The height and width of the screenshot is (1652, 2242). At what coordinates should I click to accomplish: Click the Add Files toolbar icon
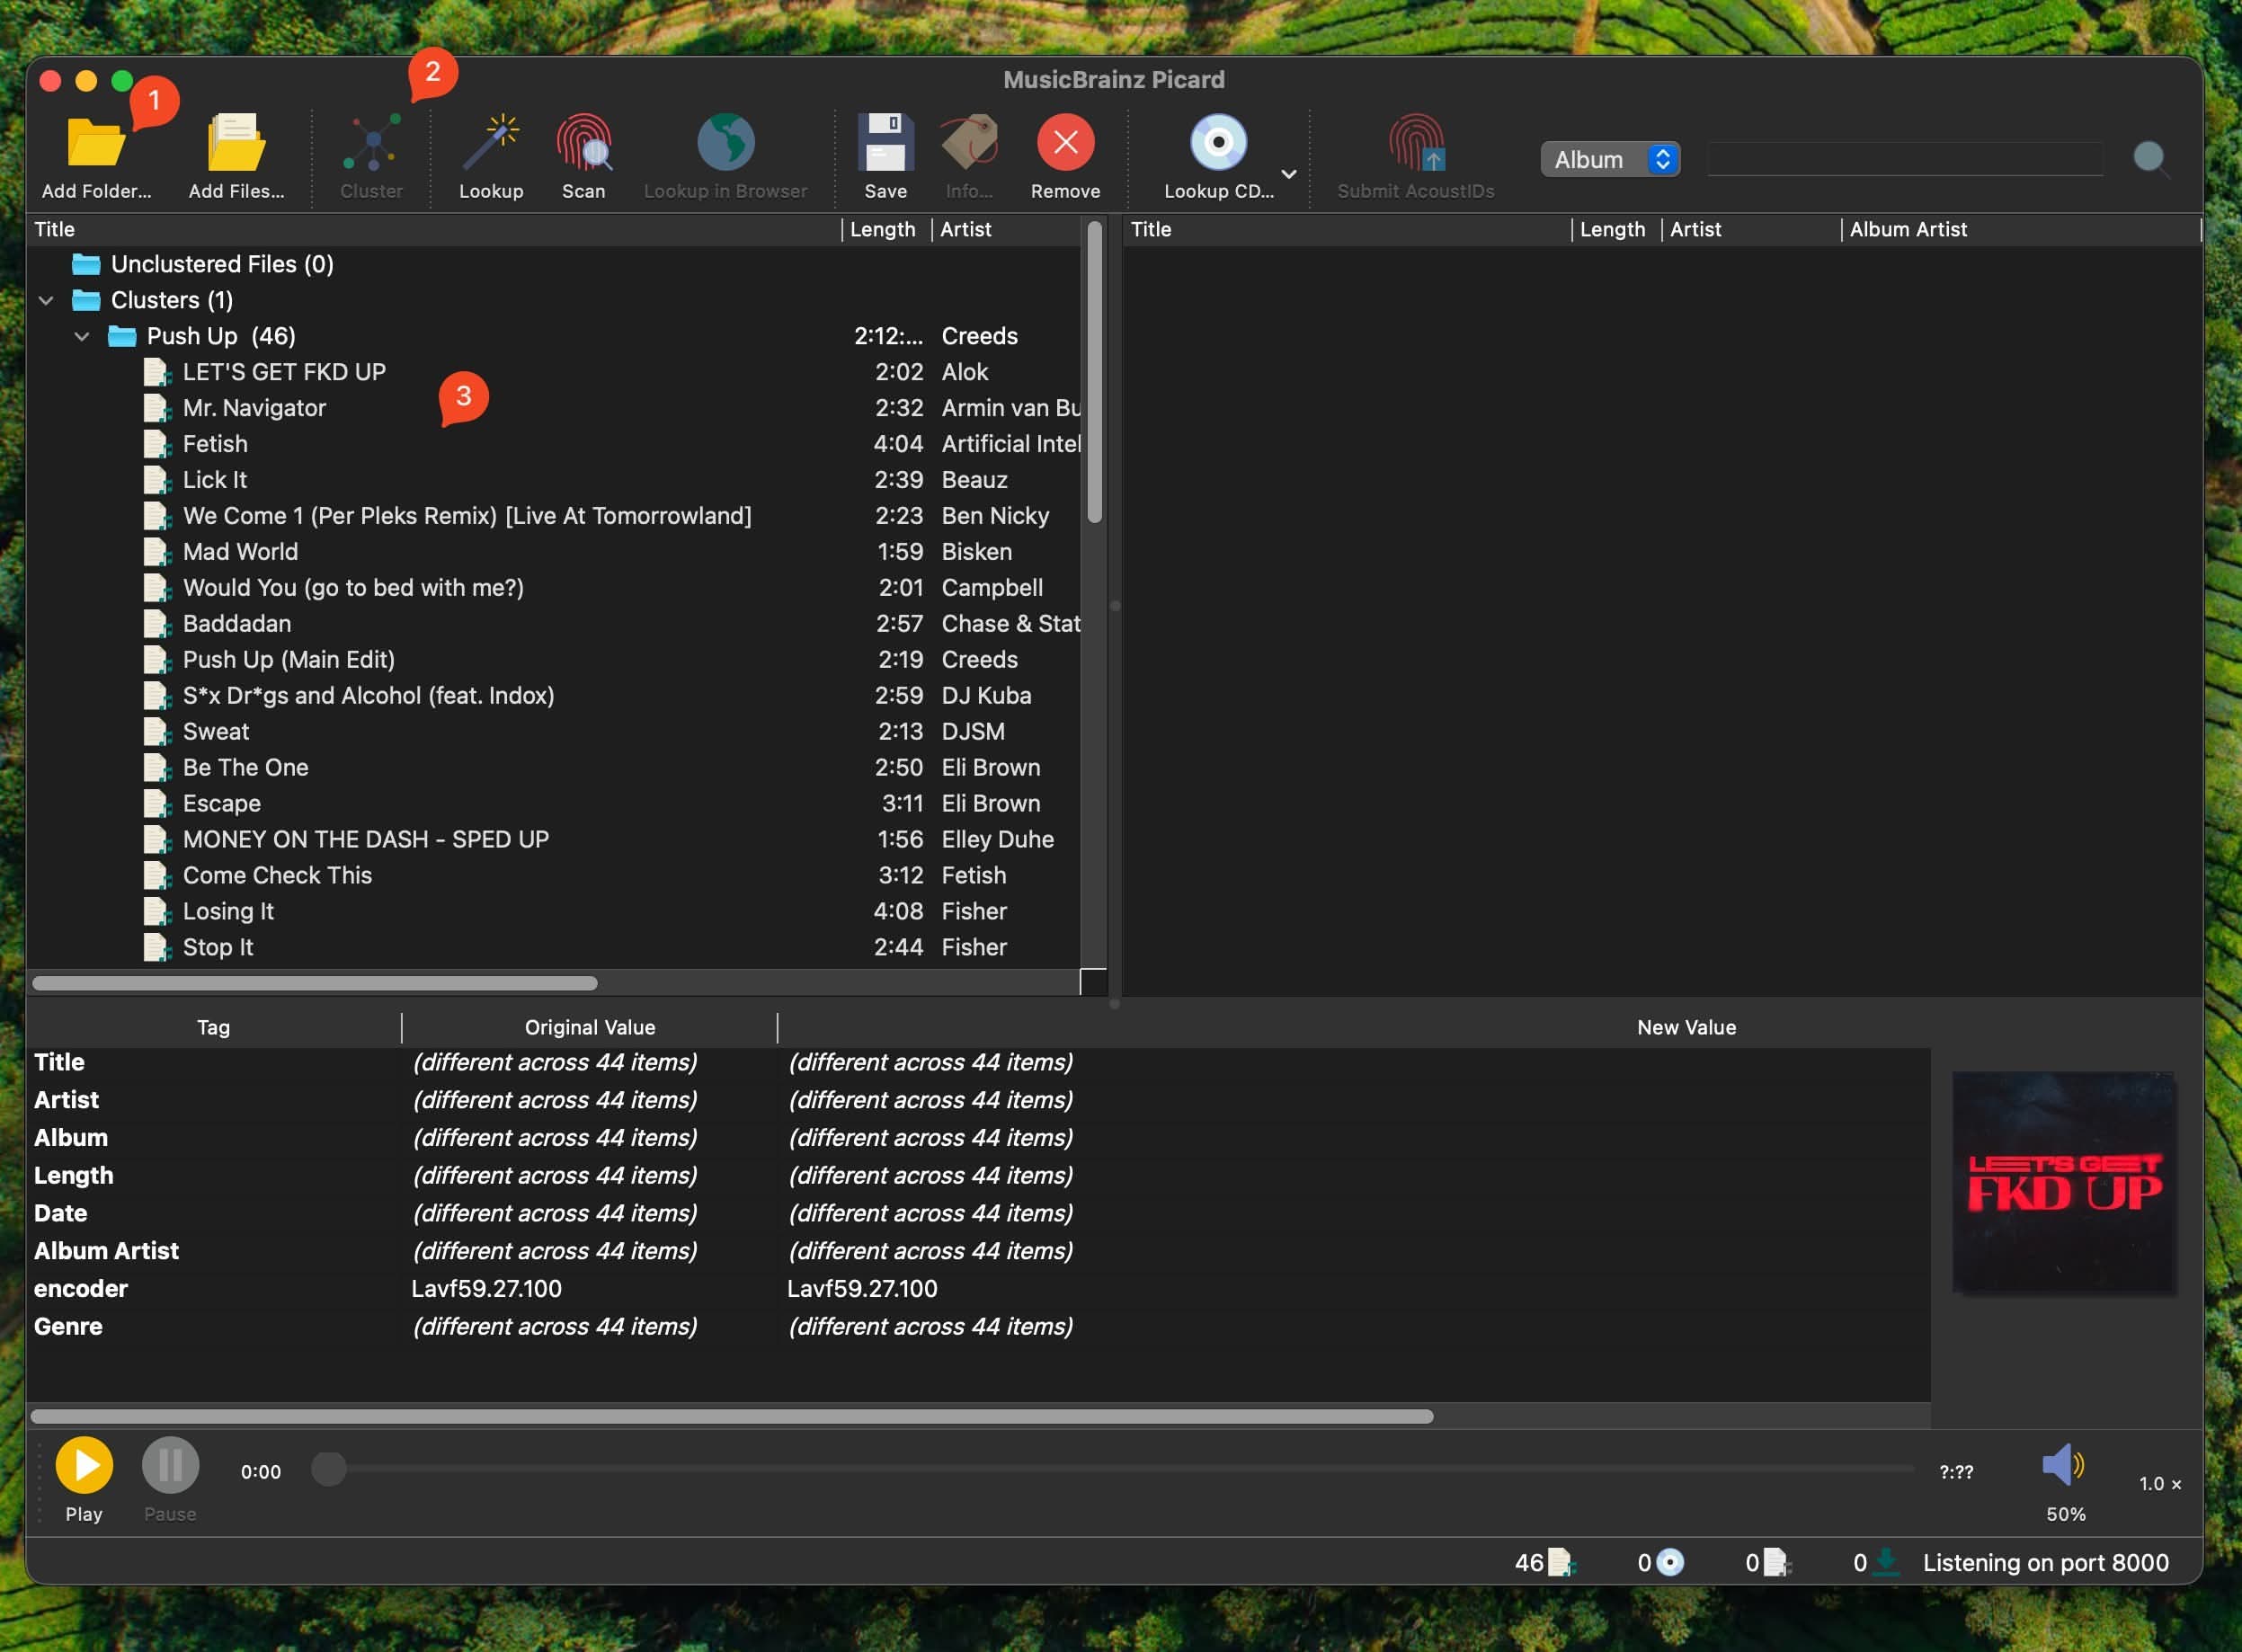pyautogui.click(x=236, y=143)
